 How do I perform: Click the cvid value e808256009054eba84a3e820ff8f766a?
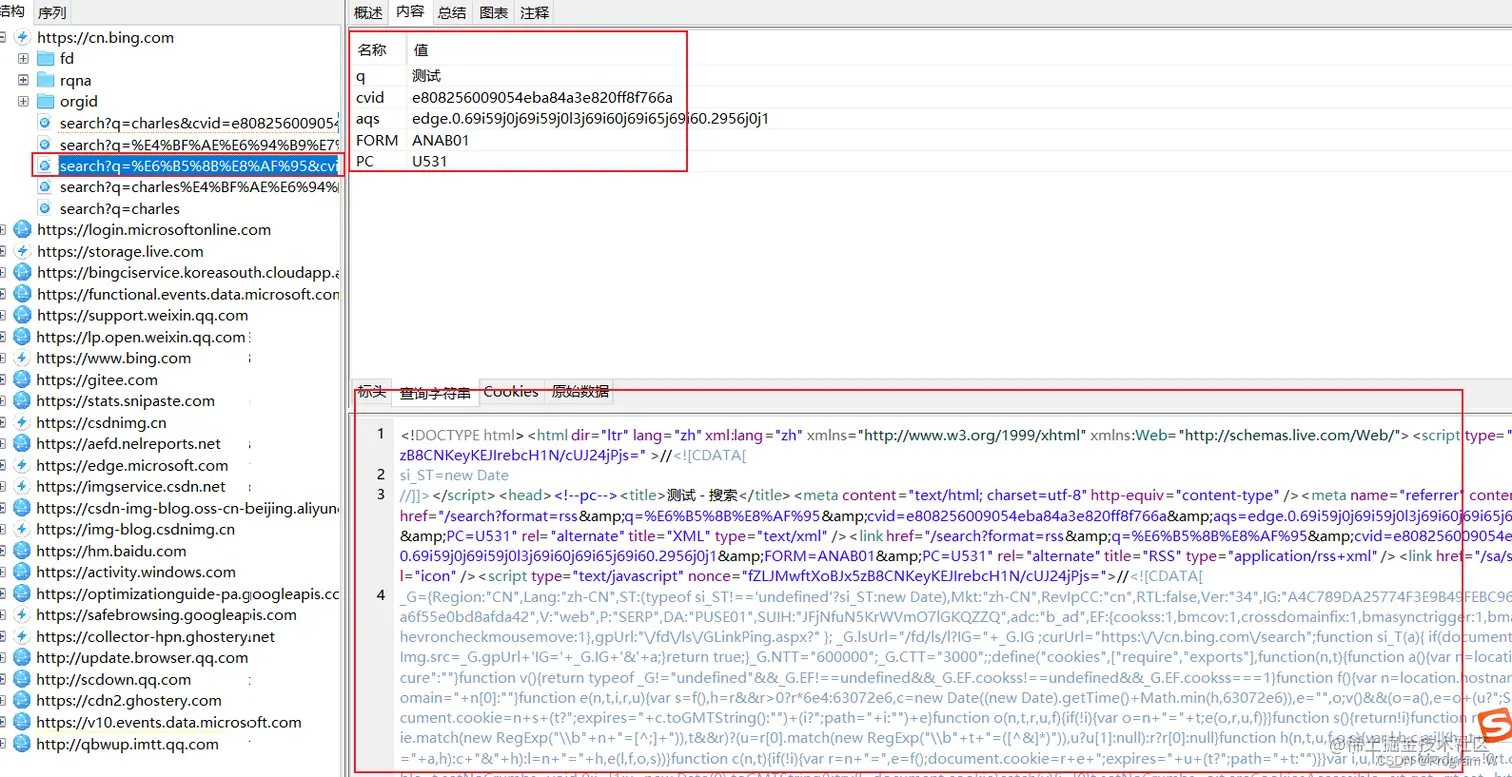542,97
